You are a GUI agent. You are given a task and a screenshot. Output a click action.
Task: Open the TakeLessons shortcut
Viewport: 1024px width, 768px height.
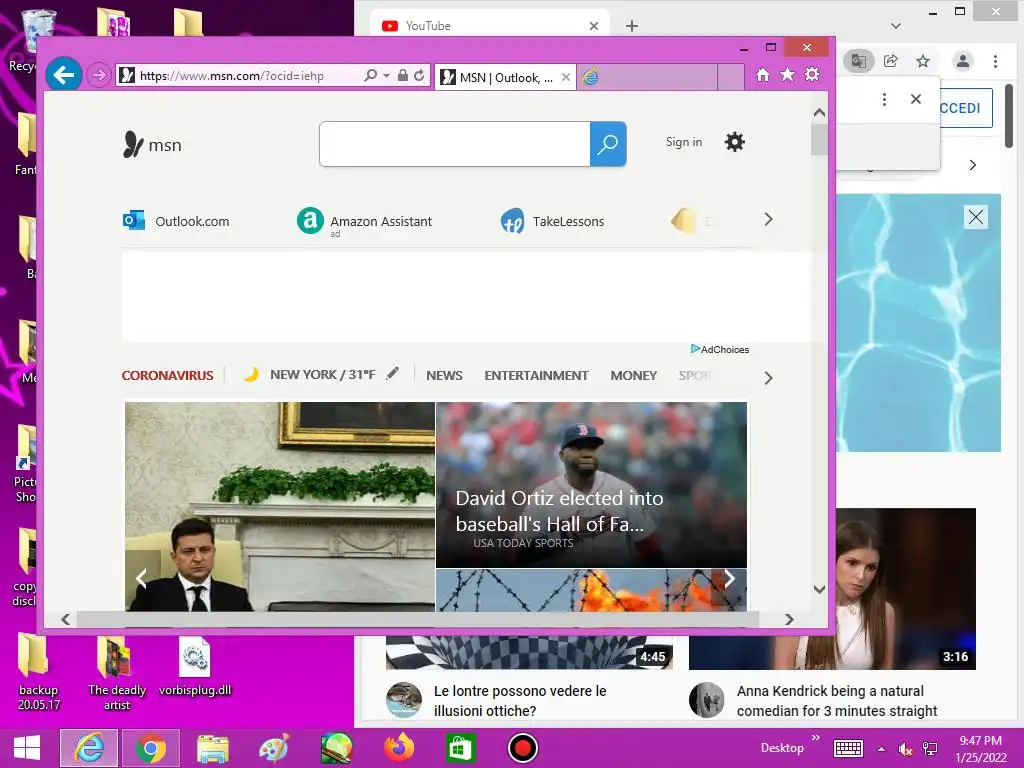(552, 221)
